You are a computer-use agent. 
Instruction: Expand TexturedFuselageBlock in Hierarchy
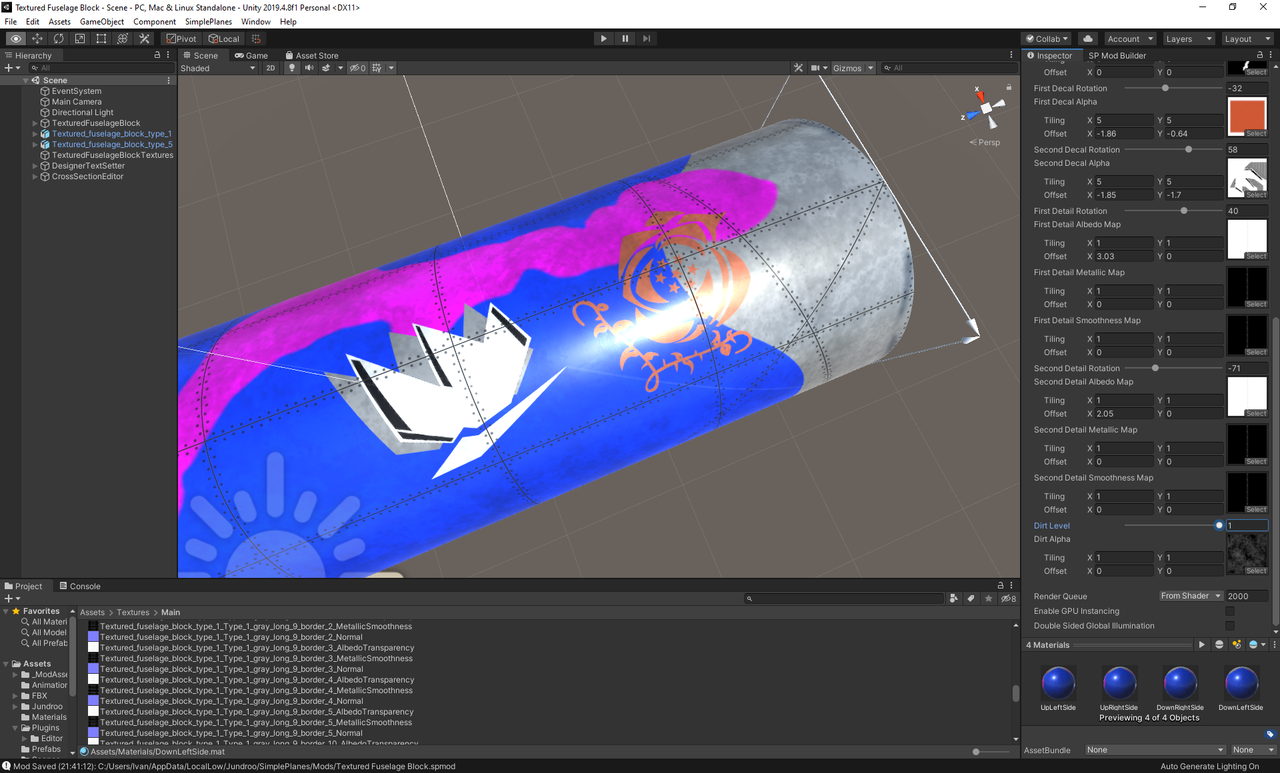pyautogui.click(x=35, y=123)
